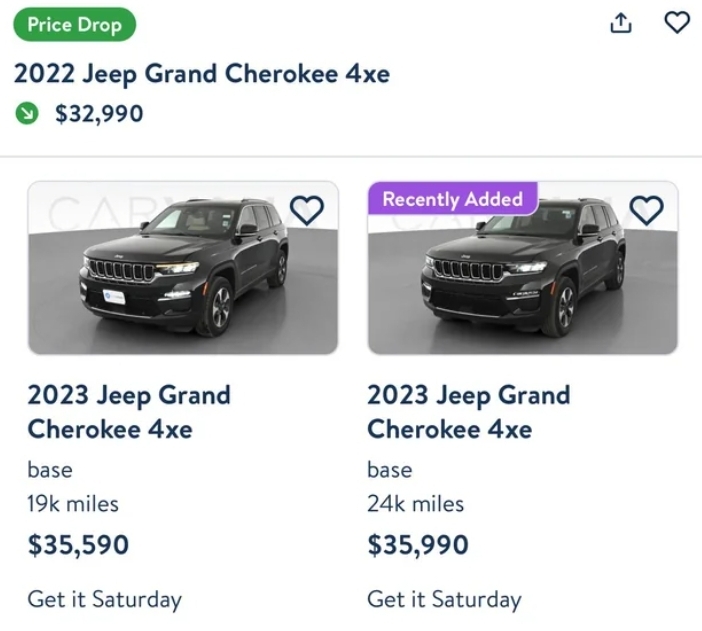Click the $32,990 price
Viewport: 702px width, 631px height.
click(98, 114)
